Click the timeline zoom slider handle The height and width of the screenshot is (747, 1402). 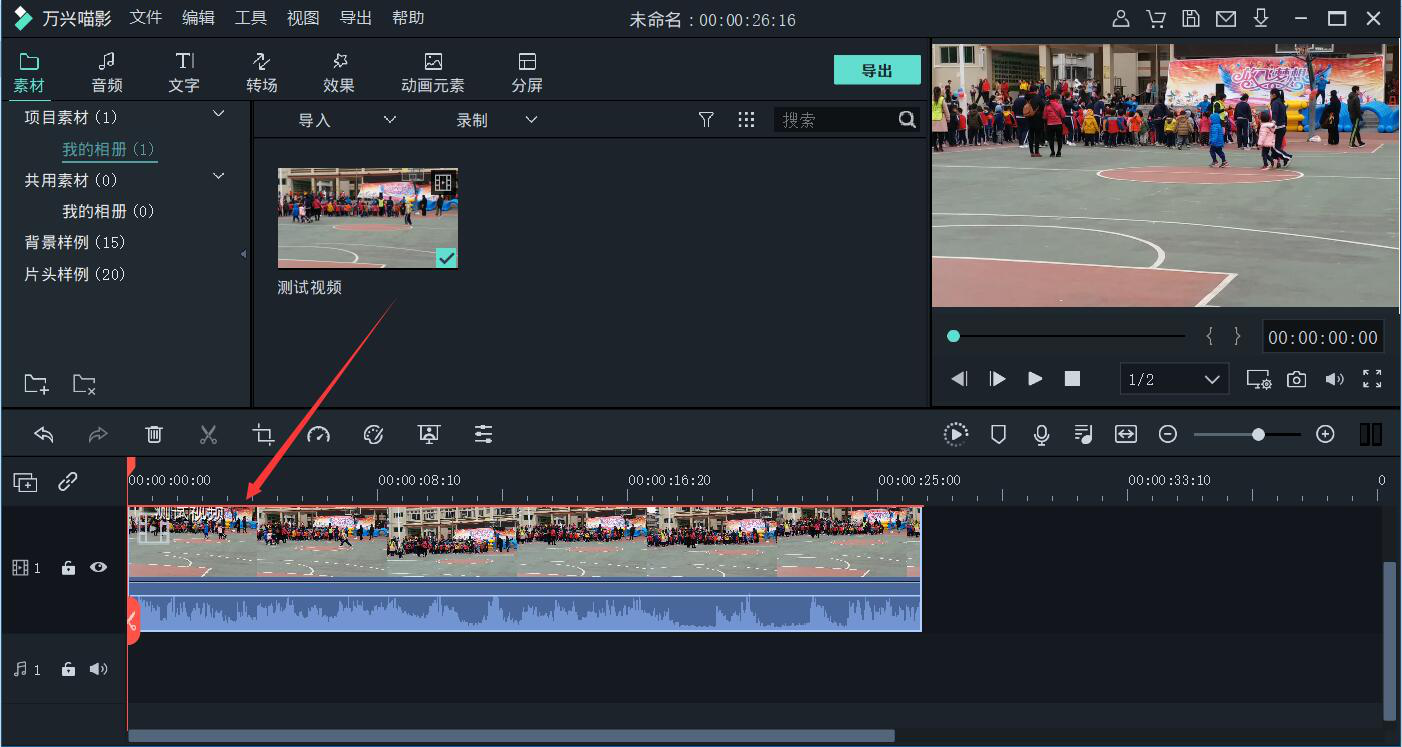1258,434
